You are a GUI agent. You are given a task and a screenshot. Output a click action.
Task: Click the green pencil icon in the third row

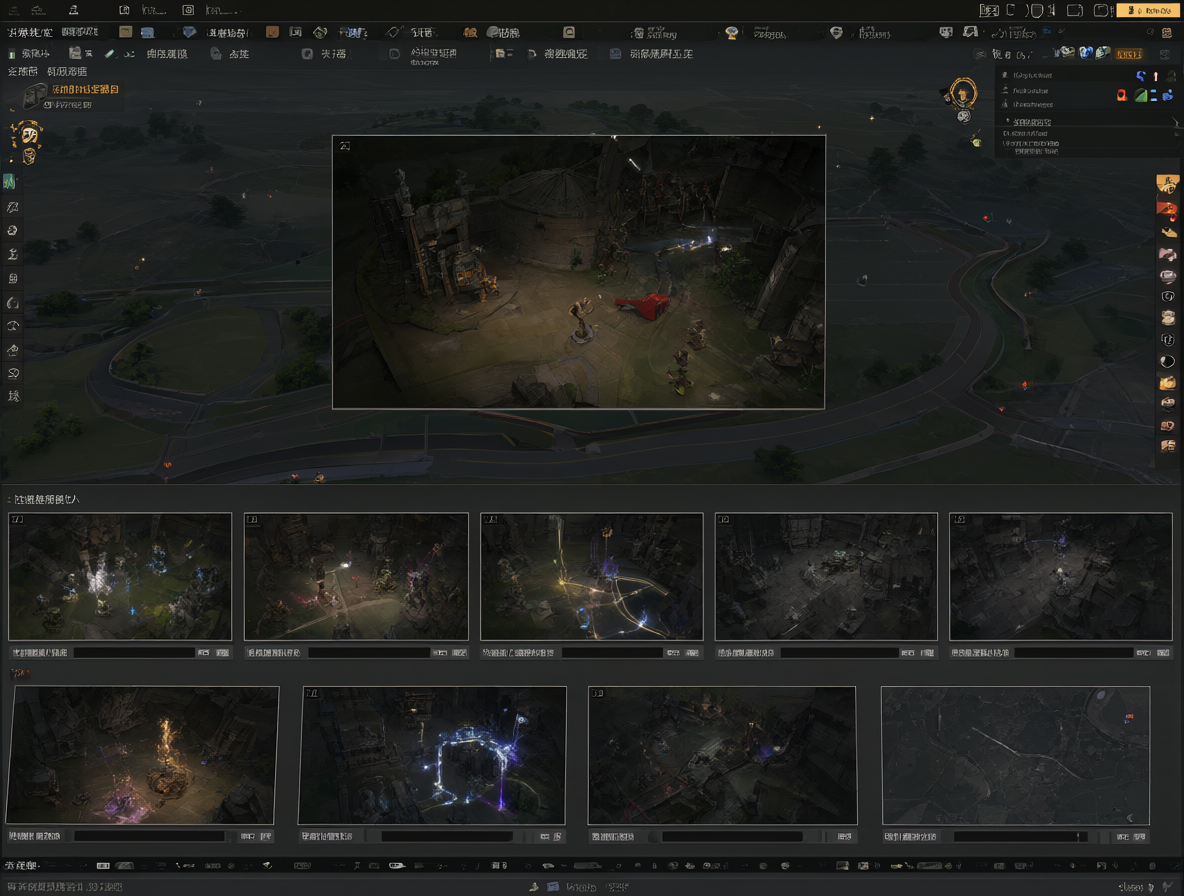click(109, 54)
